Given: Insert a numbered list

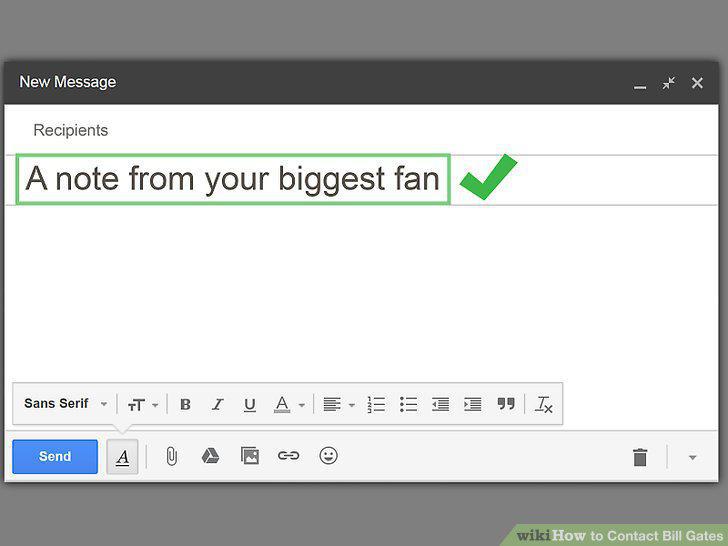Looking at the screenshot, I should (376, 404).
